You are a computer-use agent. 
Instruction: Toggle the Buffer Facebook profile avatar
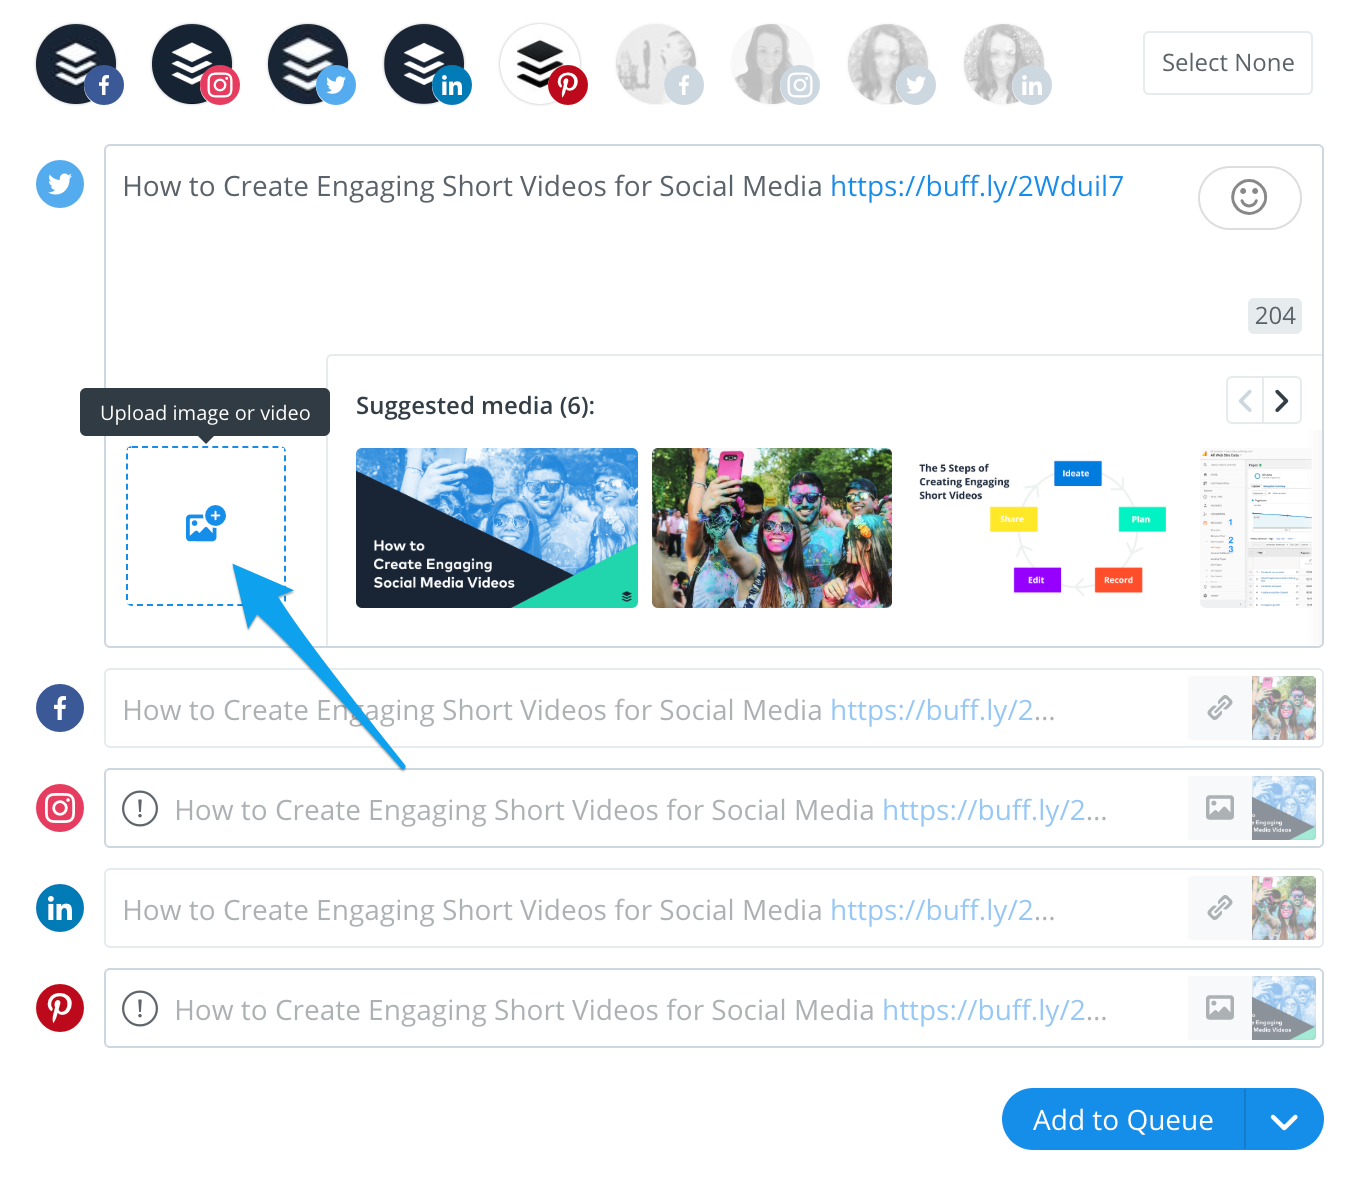coord(78,64)
